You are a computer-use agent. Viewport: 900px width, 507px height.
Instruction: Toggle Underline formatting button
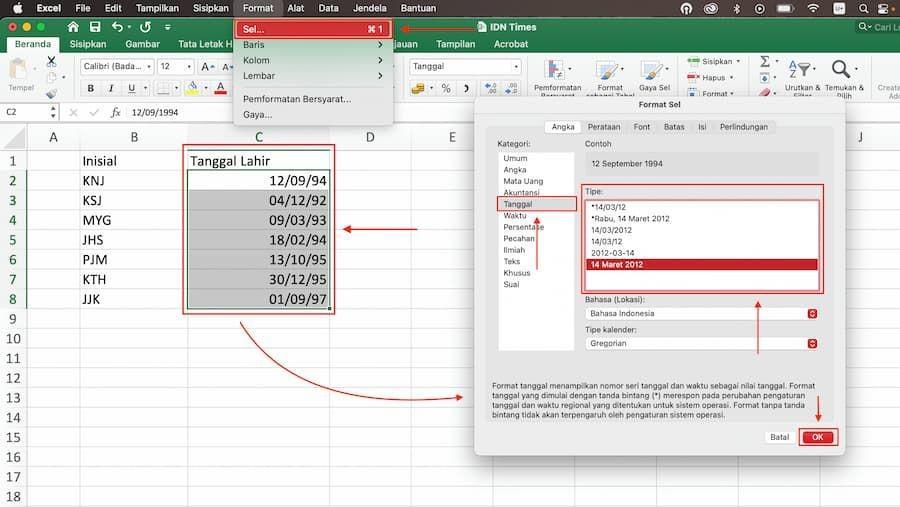click(x=131, y=88)
